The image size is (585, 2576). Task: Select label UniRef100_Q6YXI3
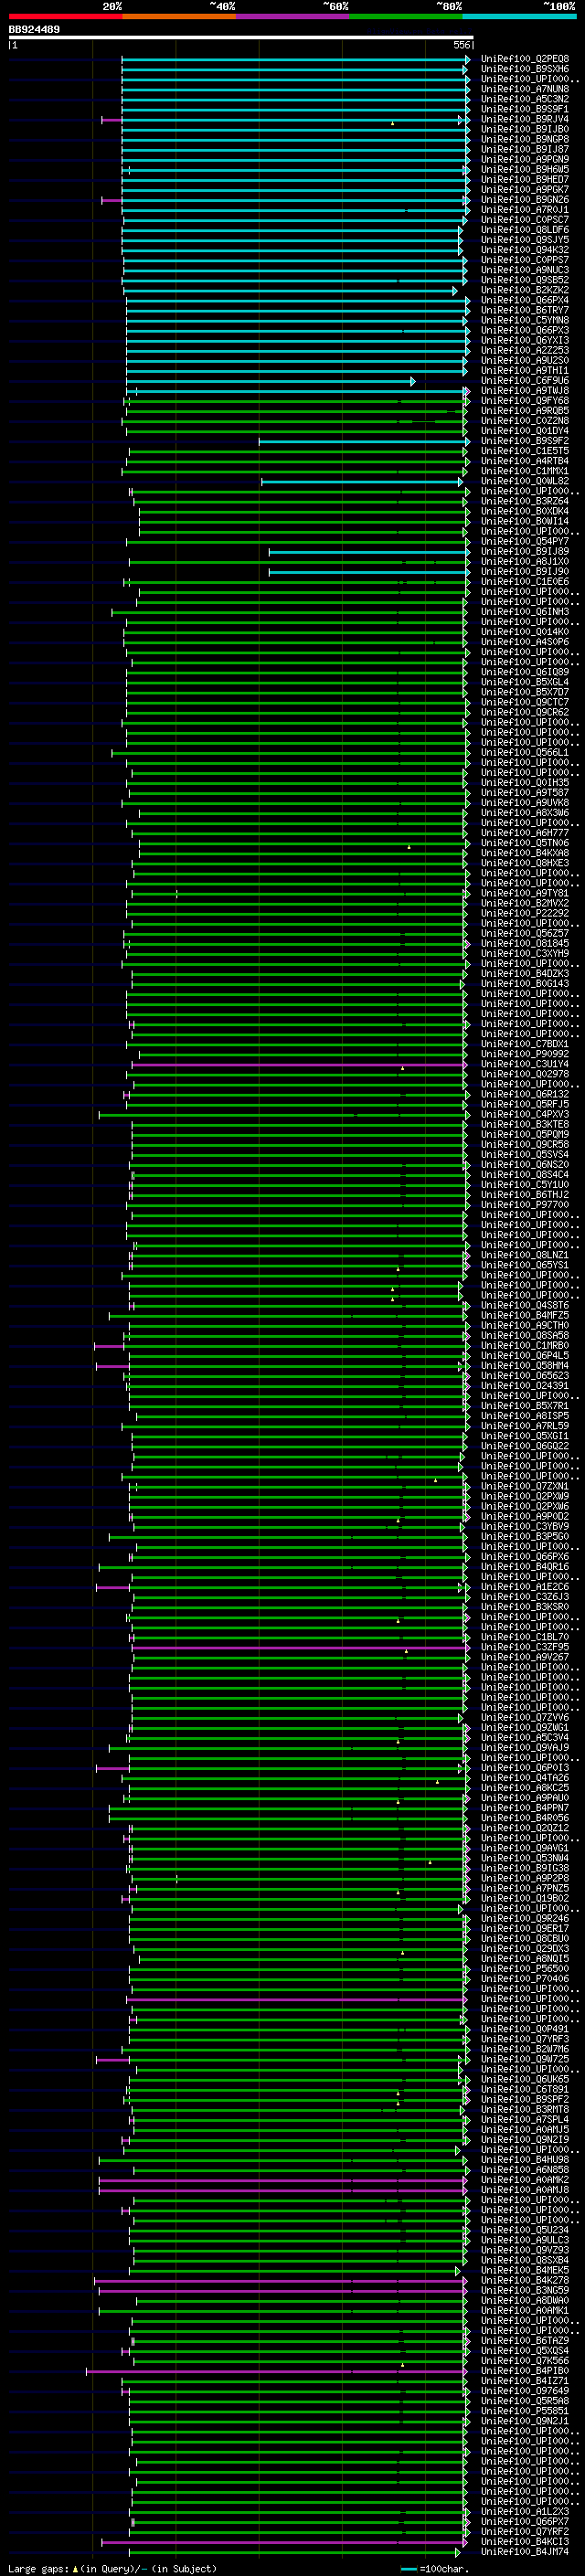tap(525, 340)
